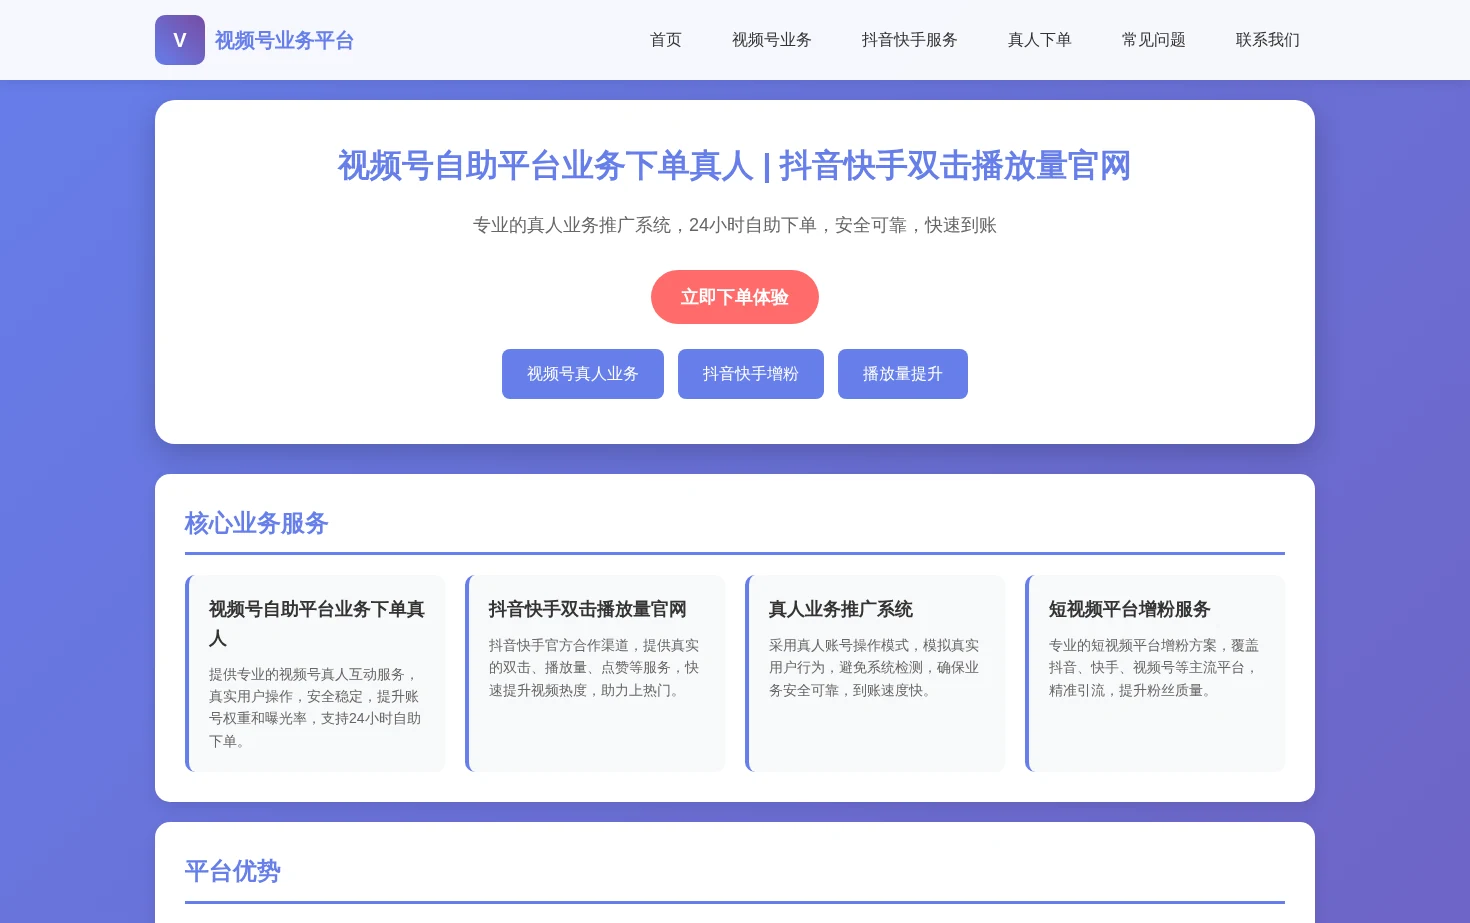Open the 抖音快手双击播放量官网 service card

tap(595, 673)
